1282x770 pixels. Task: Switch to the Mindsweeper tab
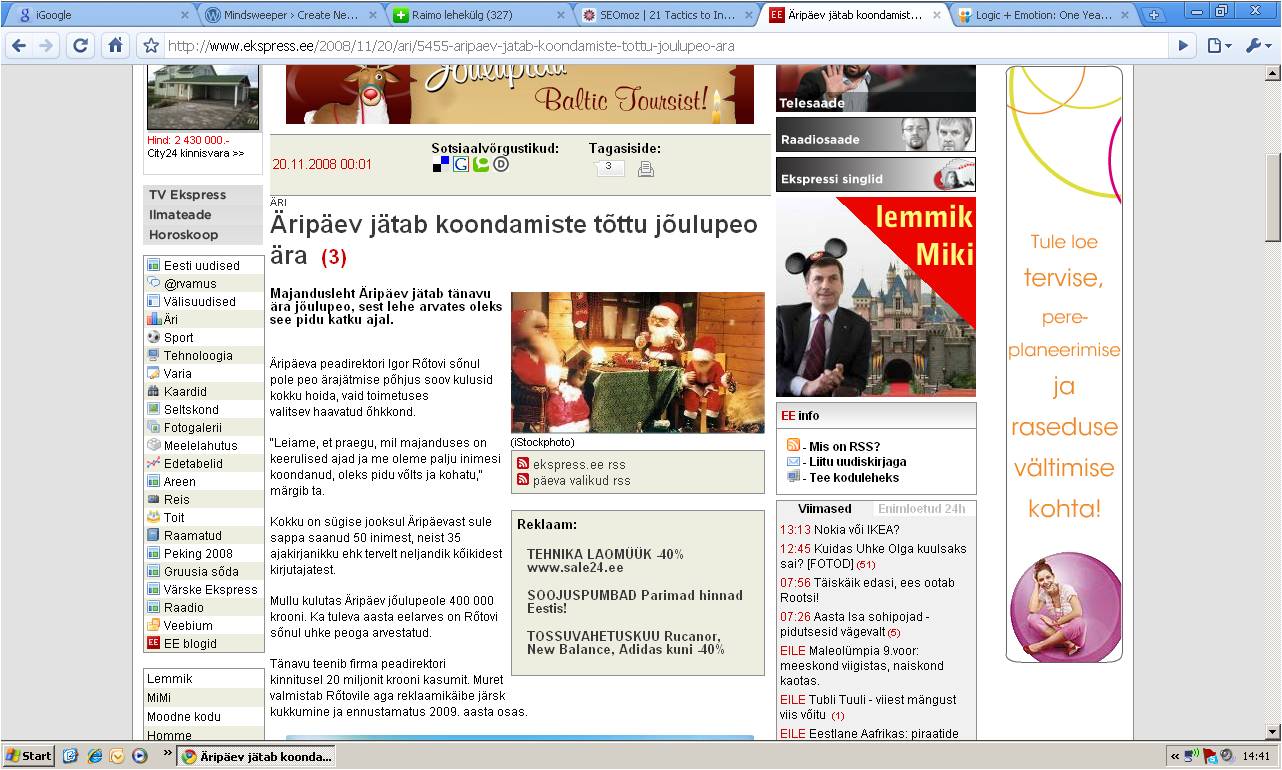click(289, 15)
